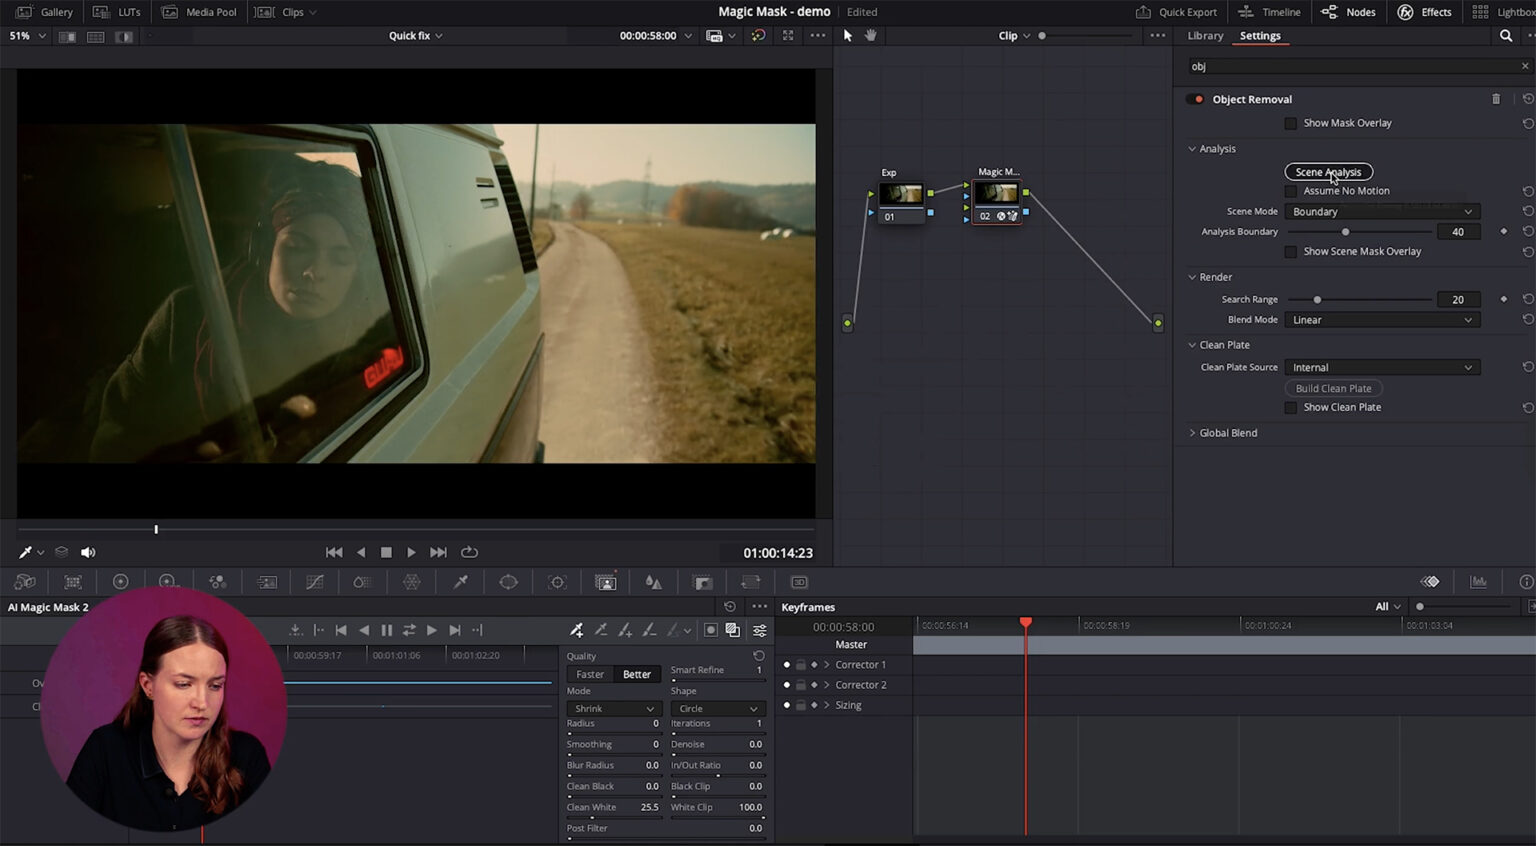The height and width of the screenshot is (846, 1536).
Task: Select the Faster quality button
Action: [x=590, y=674]
